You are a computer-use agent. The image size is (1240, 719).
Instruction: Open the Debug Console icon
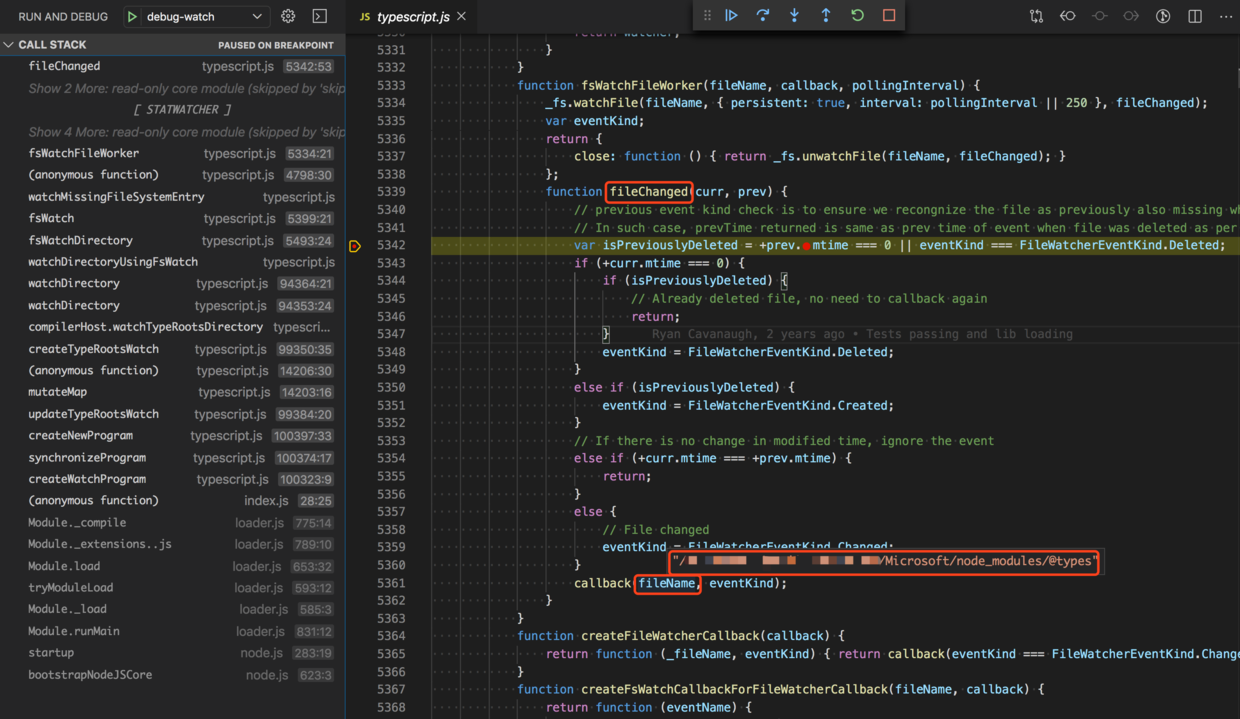pos(320,17)
